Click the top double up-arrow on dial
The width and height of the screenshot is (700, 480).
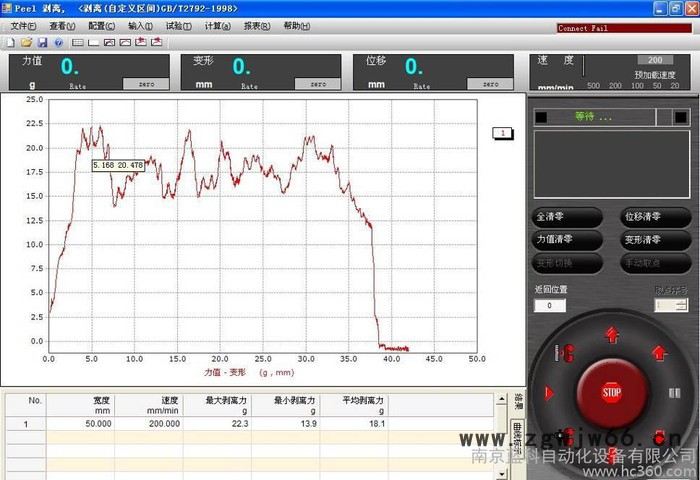[x=612, y=334]
